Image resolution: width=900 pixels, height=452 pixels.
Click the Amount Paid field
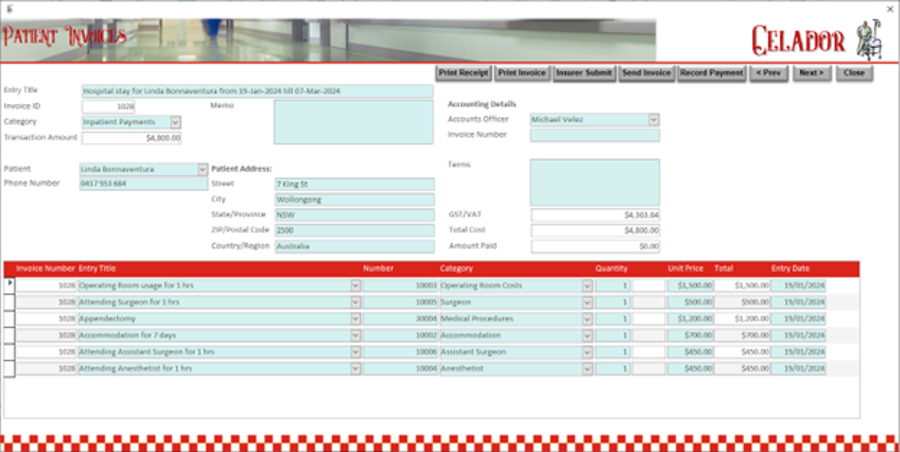pos(595,246)
